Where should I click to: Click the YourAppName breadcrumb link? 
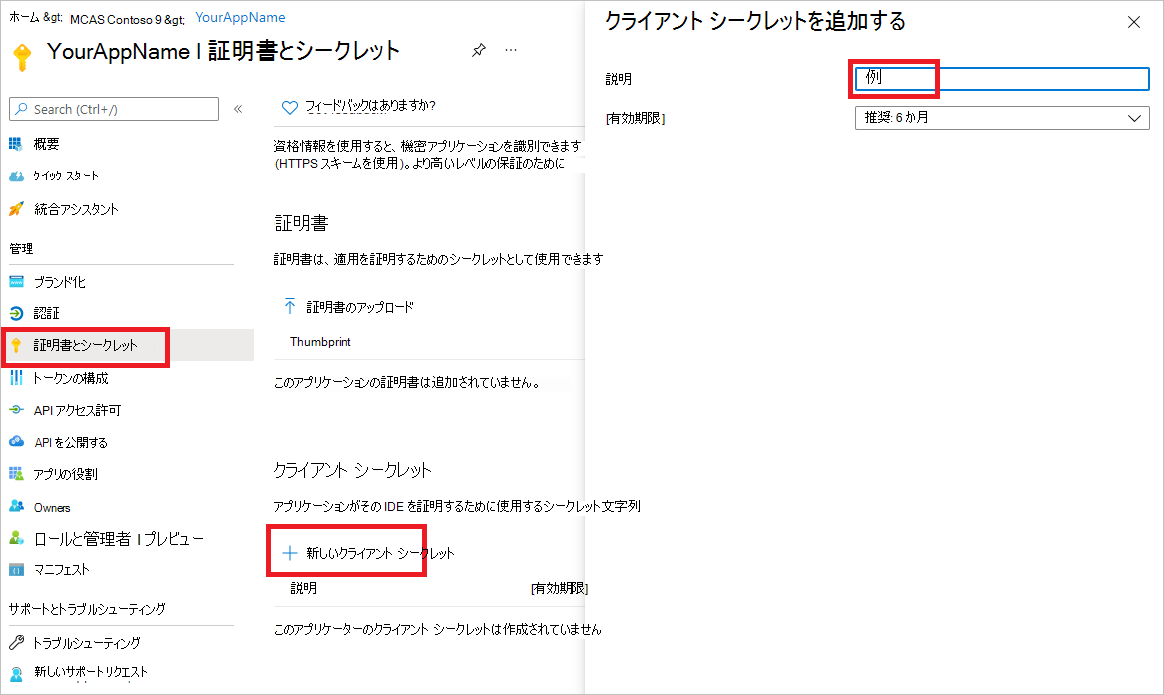coord(240,17)
